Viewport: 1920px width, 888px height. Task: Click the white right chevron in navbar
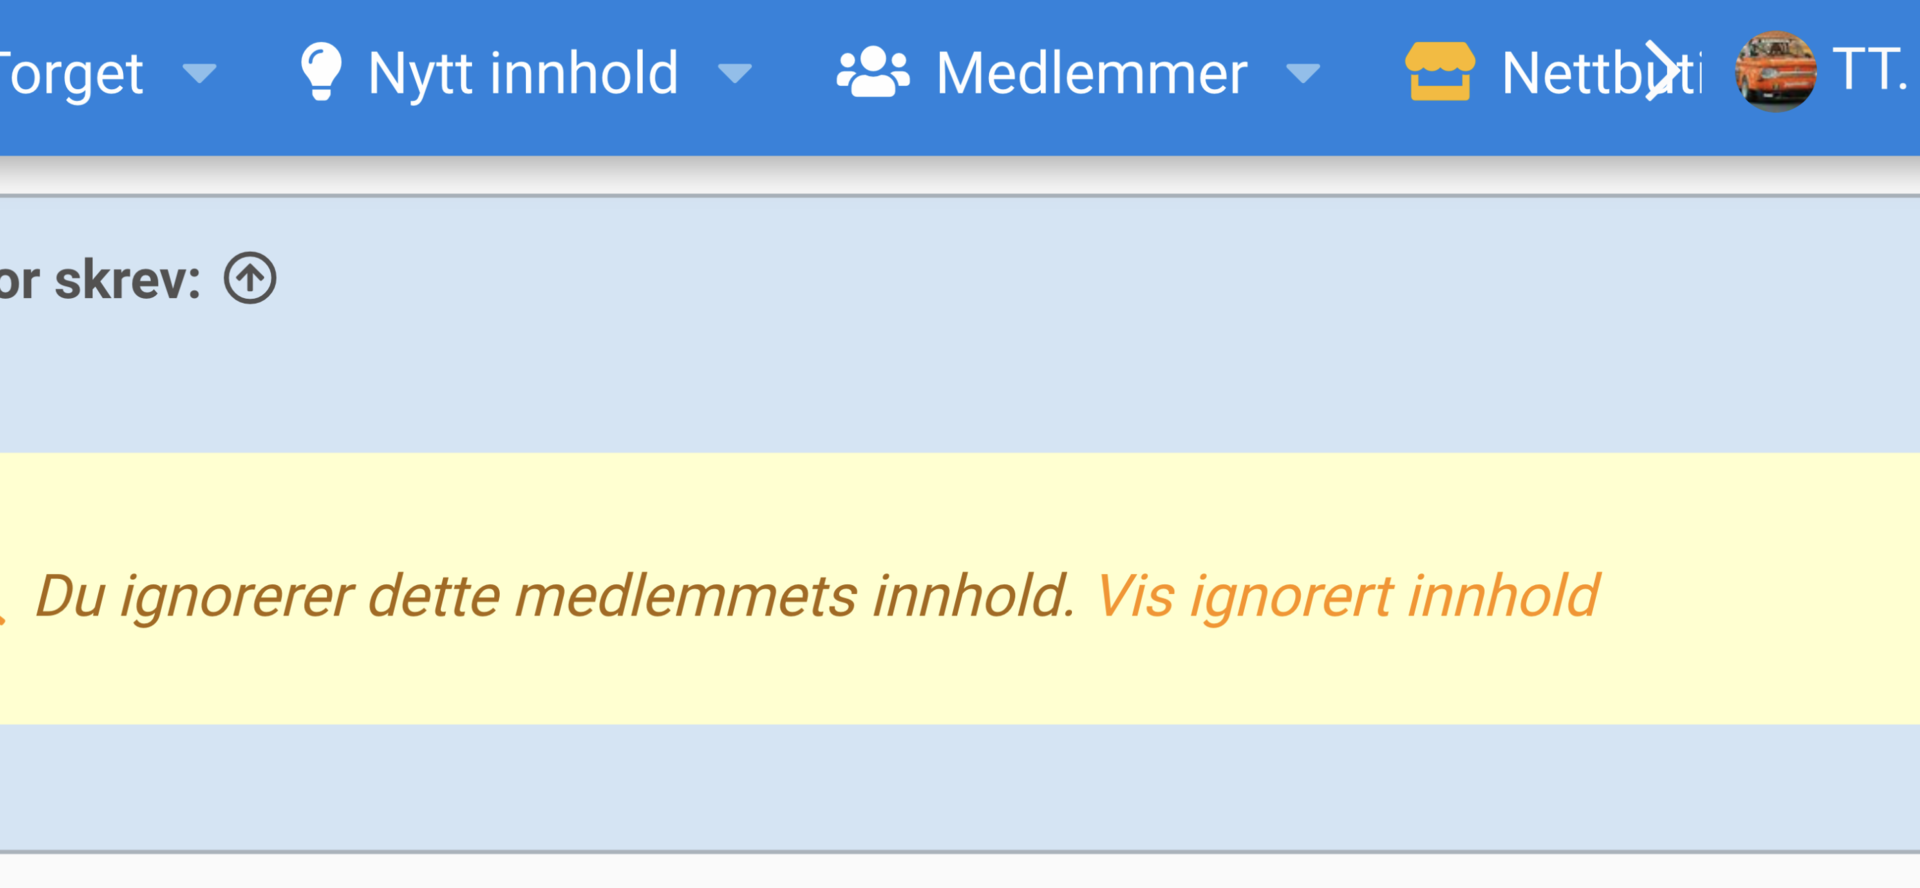(1660, 71)
